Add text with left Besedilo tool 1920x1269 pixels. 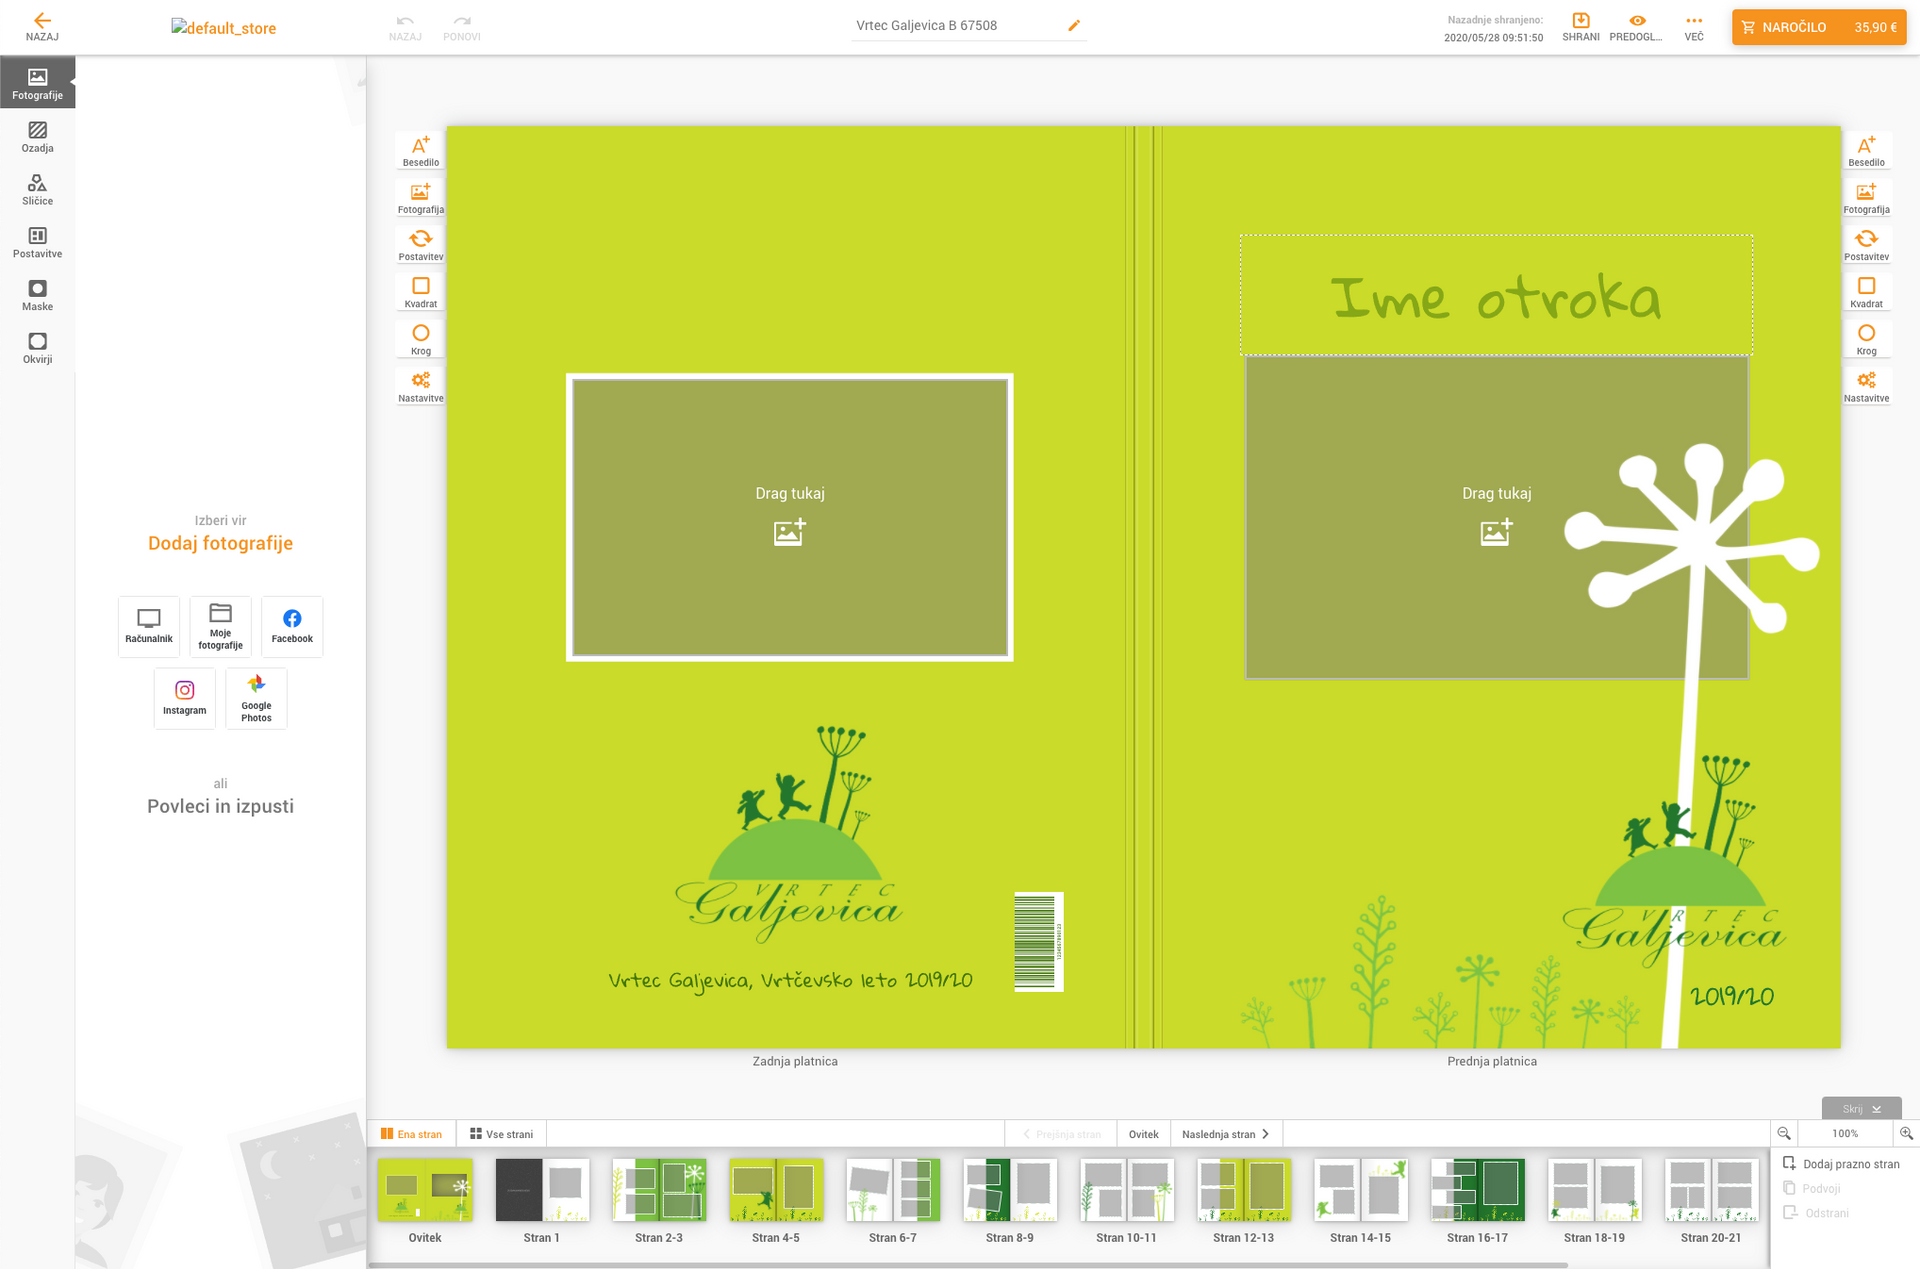420,151
